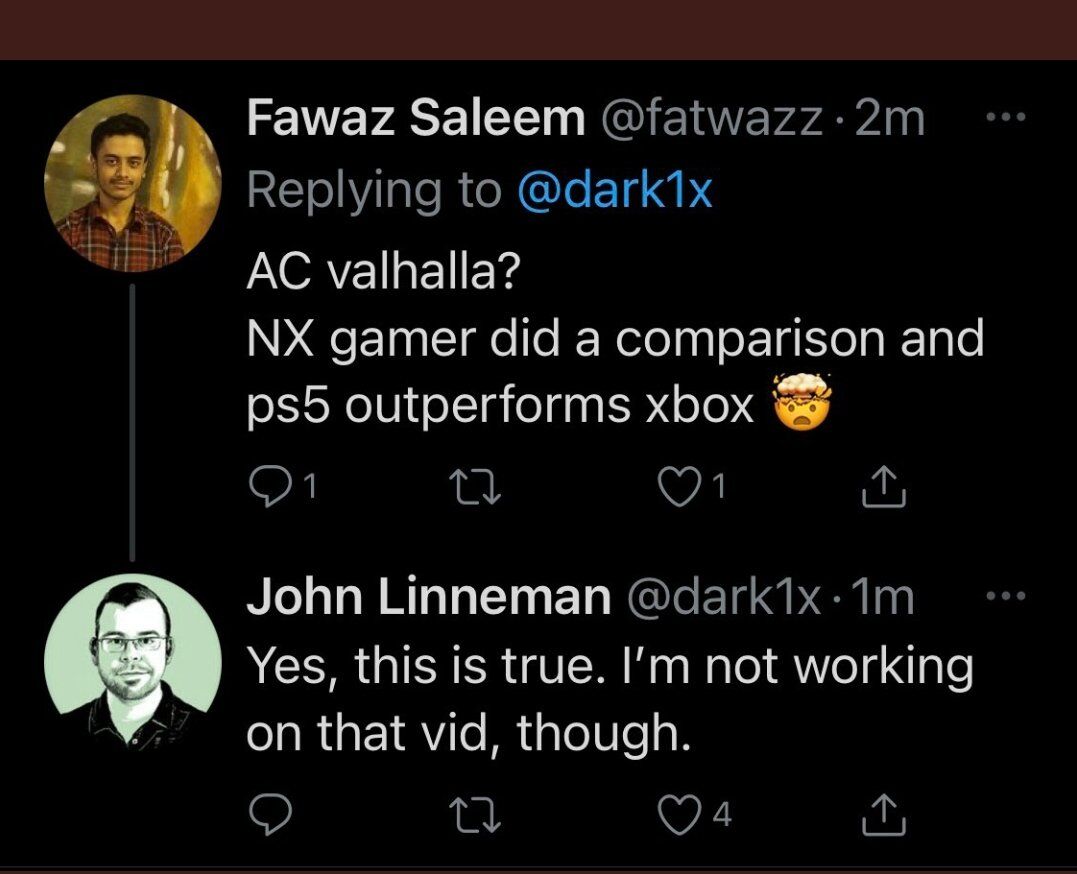Like Fawaz Saleem's tweet
Viewport: 1077px width, 874px height.
tap(679, 488)
